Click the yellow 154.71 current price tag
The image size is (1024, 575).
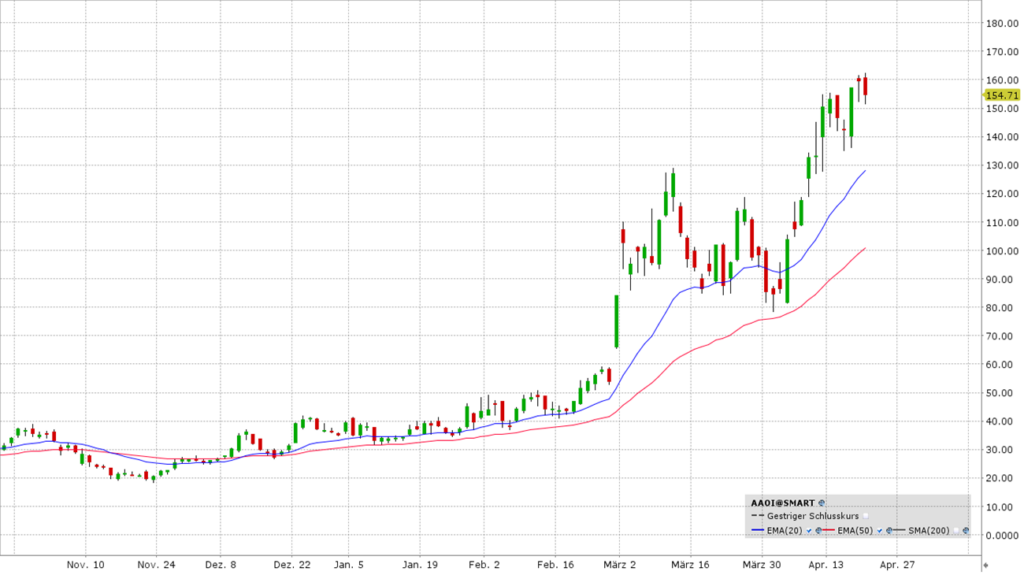pyautogui.click(x=1002, y=95)
